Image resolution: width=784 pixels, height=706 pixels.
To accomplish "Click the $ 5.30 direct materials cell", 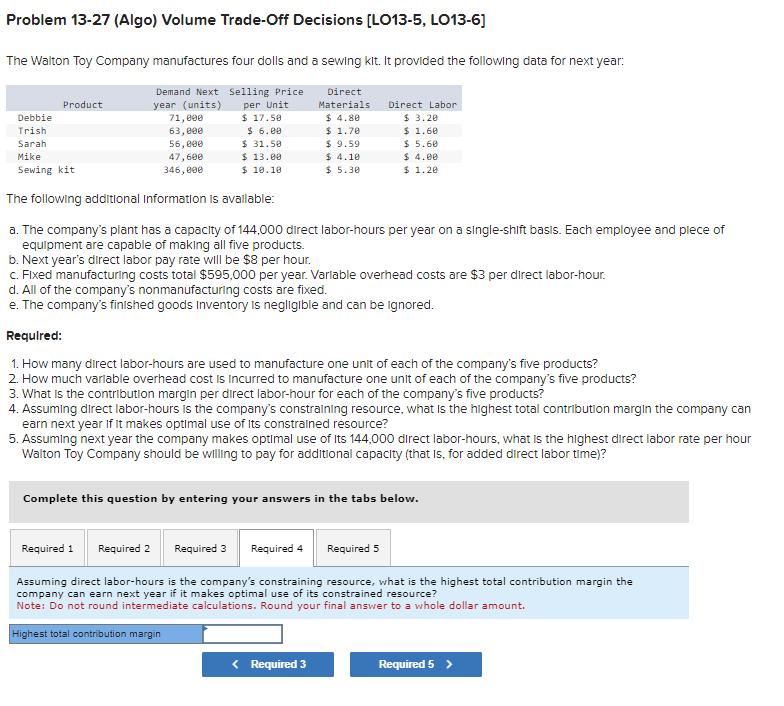I will 342,170.
